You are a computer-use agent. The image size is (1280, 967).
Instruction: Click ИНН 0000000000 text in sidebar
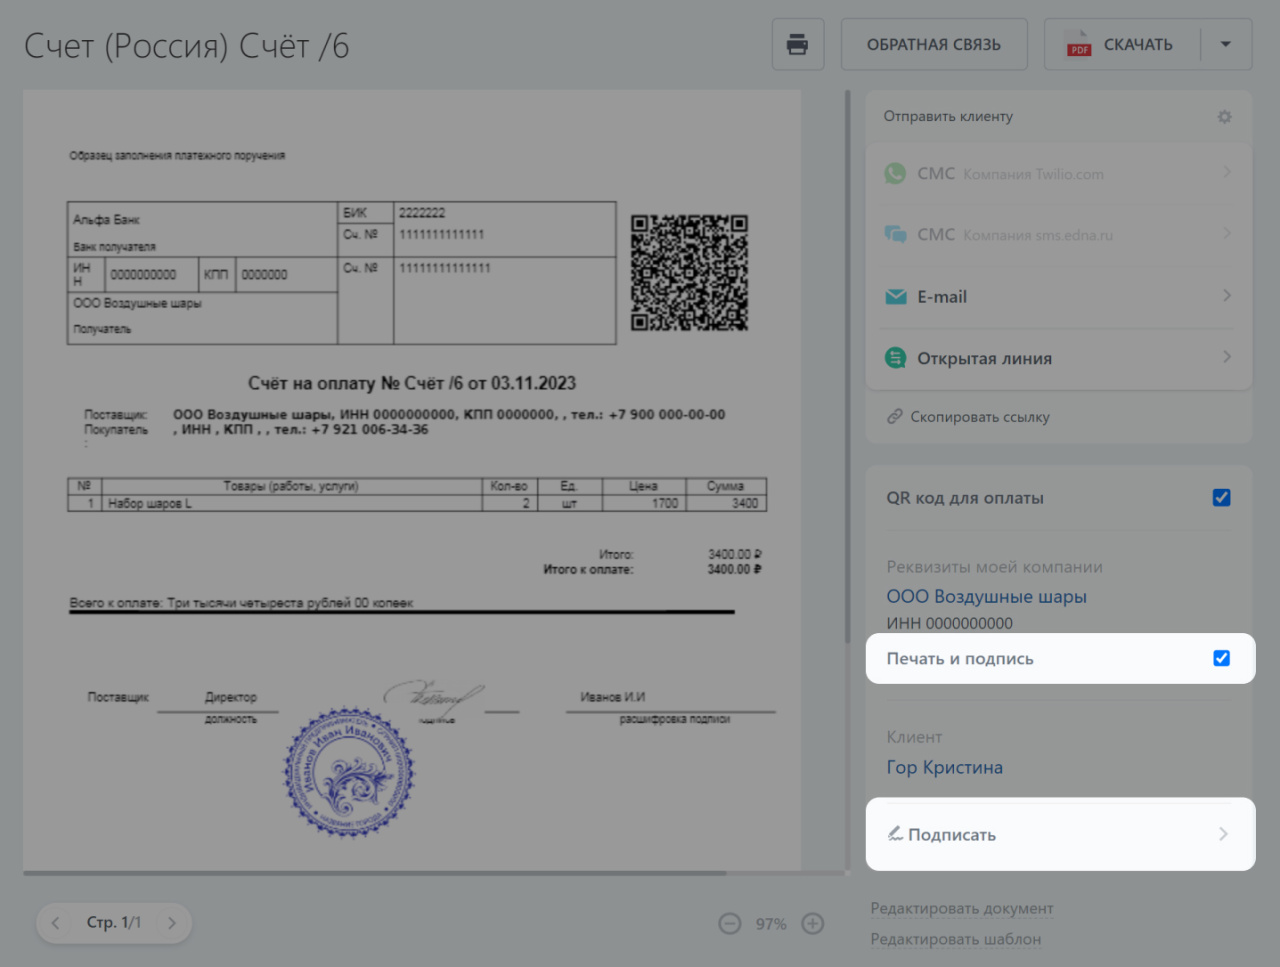coord(949,624)
